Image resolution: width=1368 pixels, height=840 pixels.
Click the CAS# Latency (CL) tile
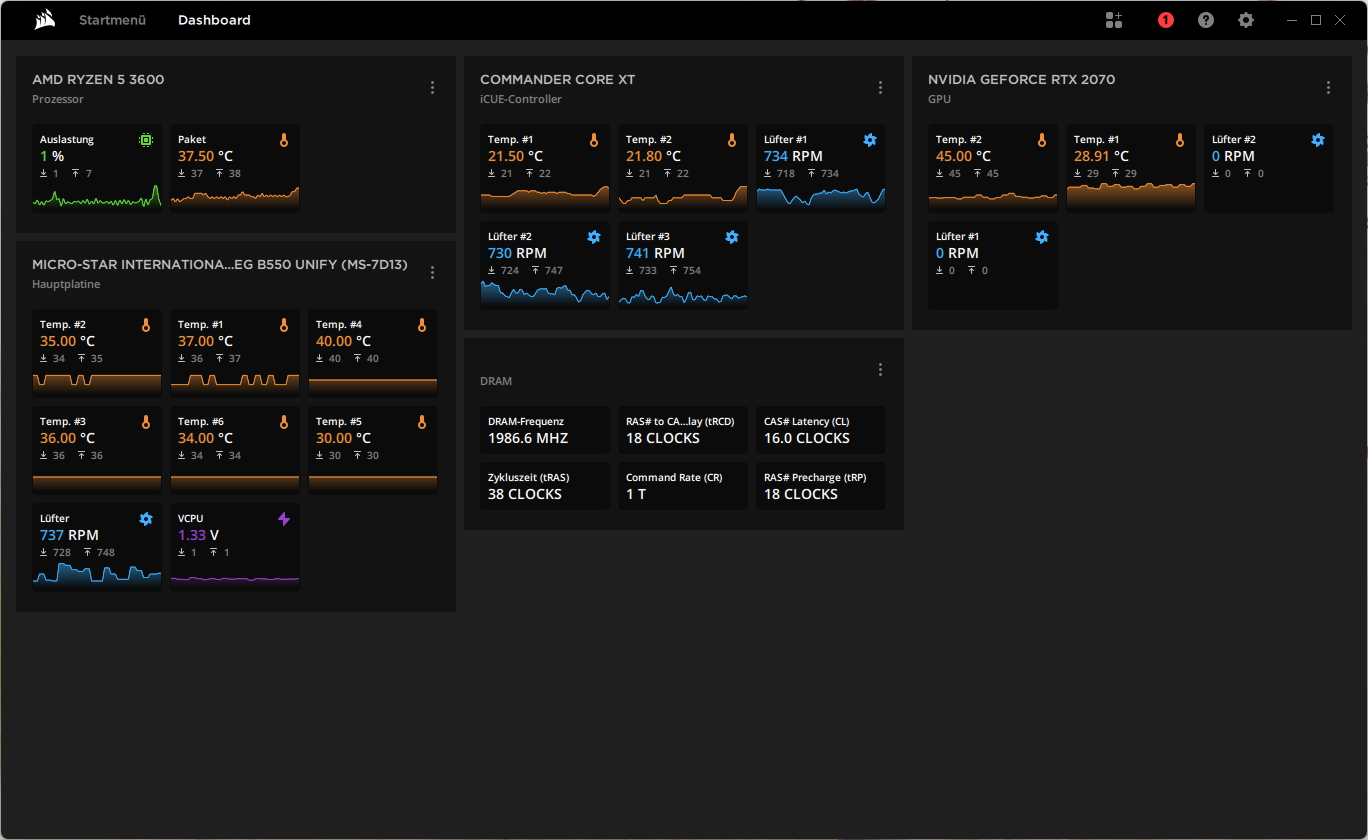[821, 430]
